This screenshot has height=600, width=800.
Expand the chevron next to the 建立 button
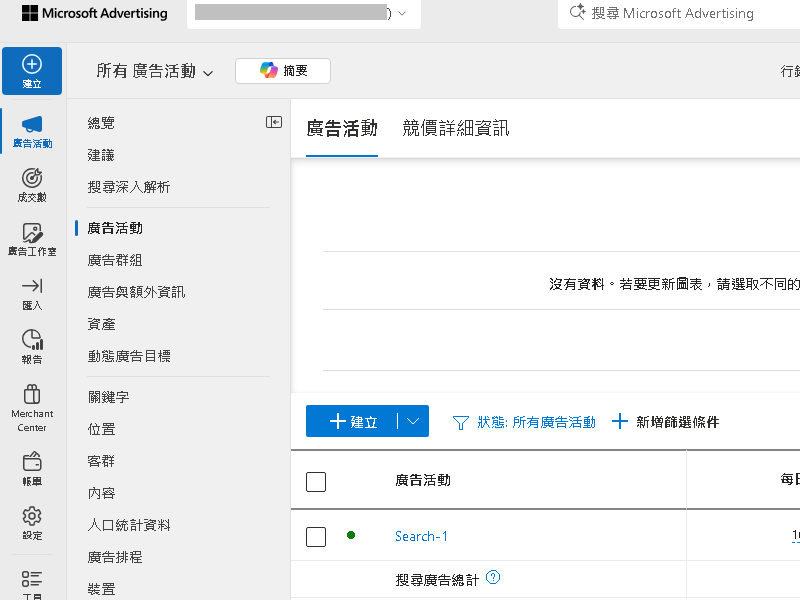[x=412, y=421]
